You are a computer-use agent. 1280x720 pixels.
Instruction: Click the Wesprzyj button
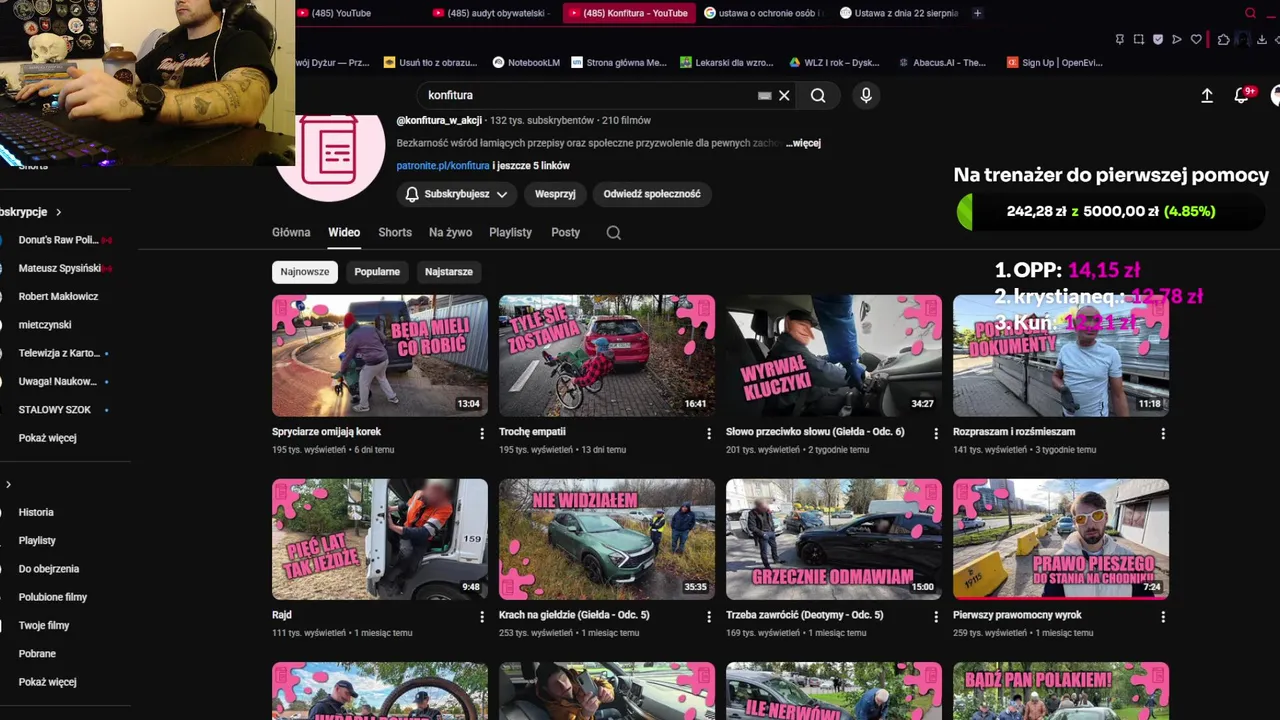click(555, 194)
